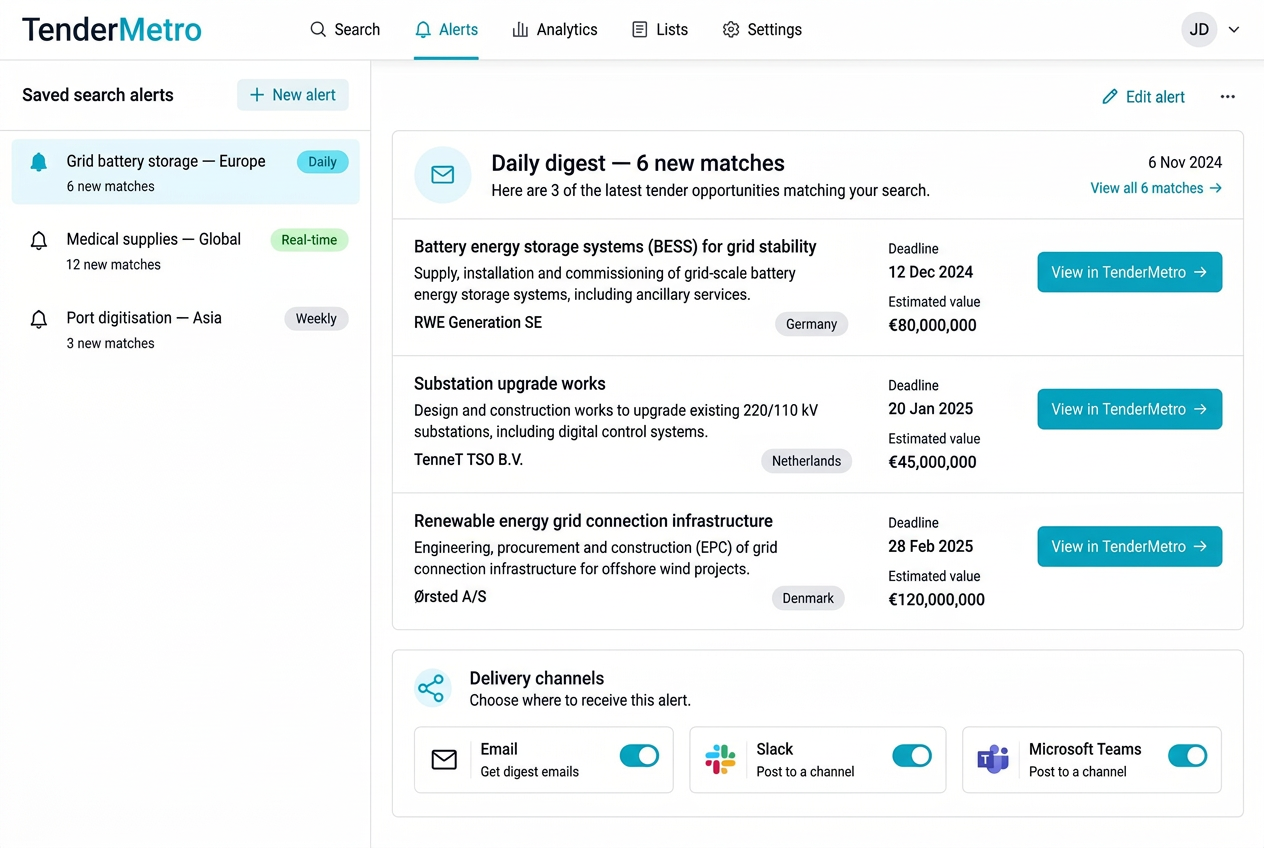
Task: Click the 12 Dec 2024 deadline
Action: pos(930,272)
